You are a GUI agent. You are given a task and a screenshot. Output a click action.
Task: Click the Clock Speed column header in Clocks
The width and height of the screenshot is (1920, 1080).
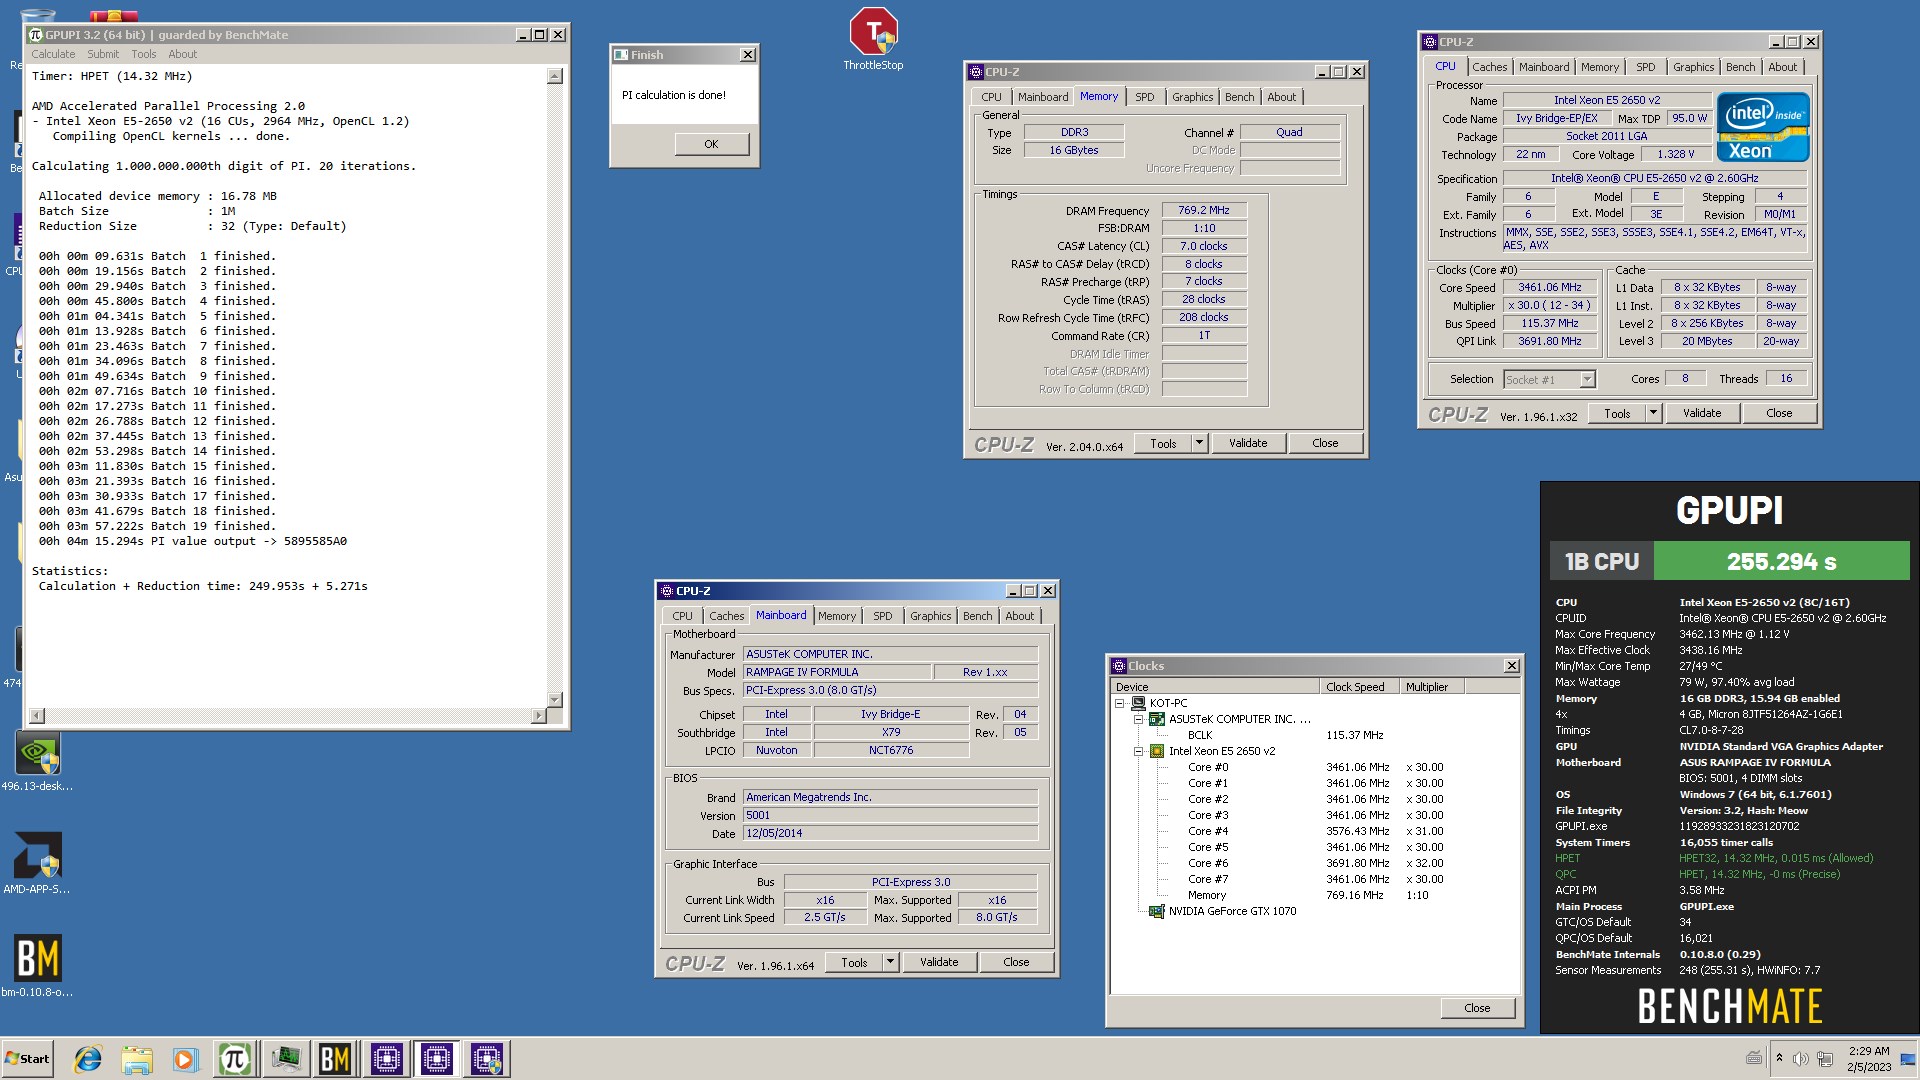[1359, 687]
